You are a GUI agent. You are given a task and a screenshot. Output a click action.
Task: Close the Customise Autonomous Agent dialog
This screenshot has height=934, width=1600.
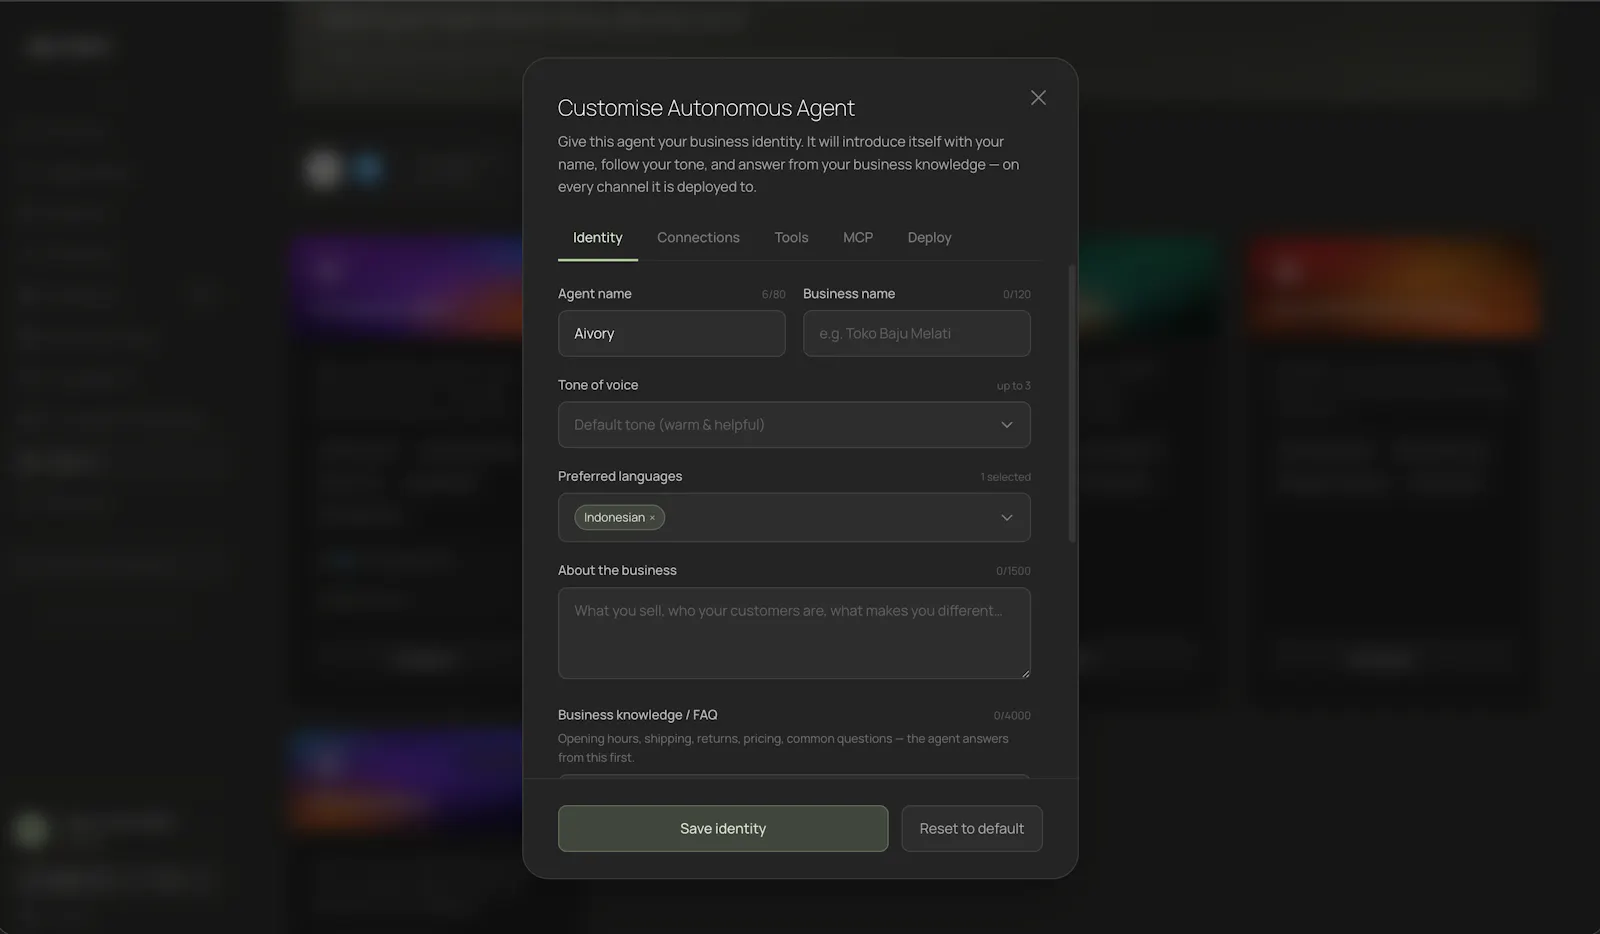coord(1038,98)
